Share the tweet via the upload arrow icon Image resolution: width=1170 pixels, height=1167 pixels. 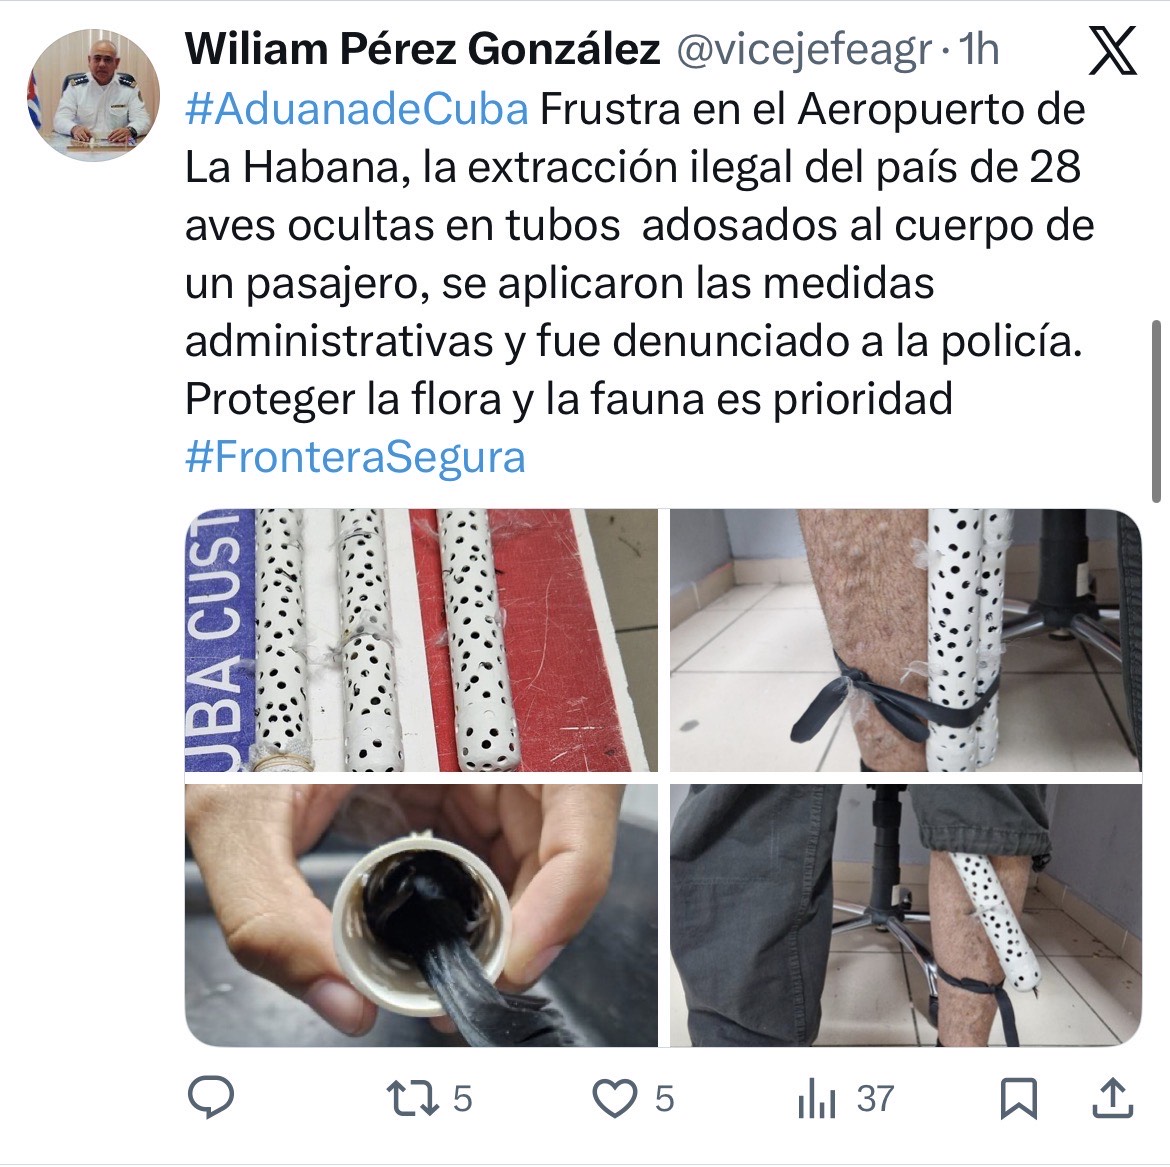[x=1113, y=1098]
